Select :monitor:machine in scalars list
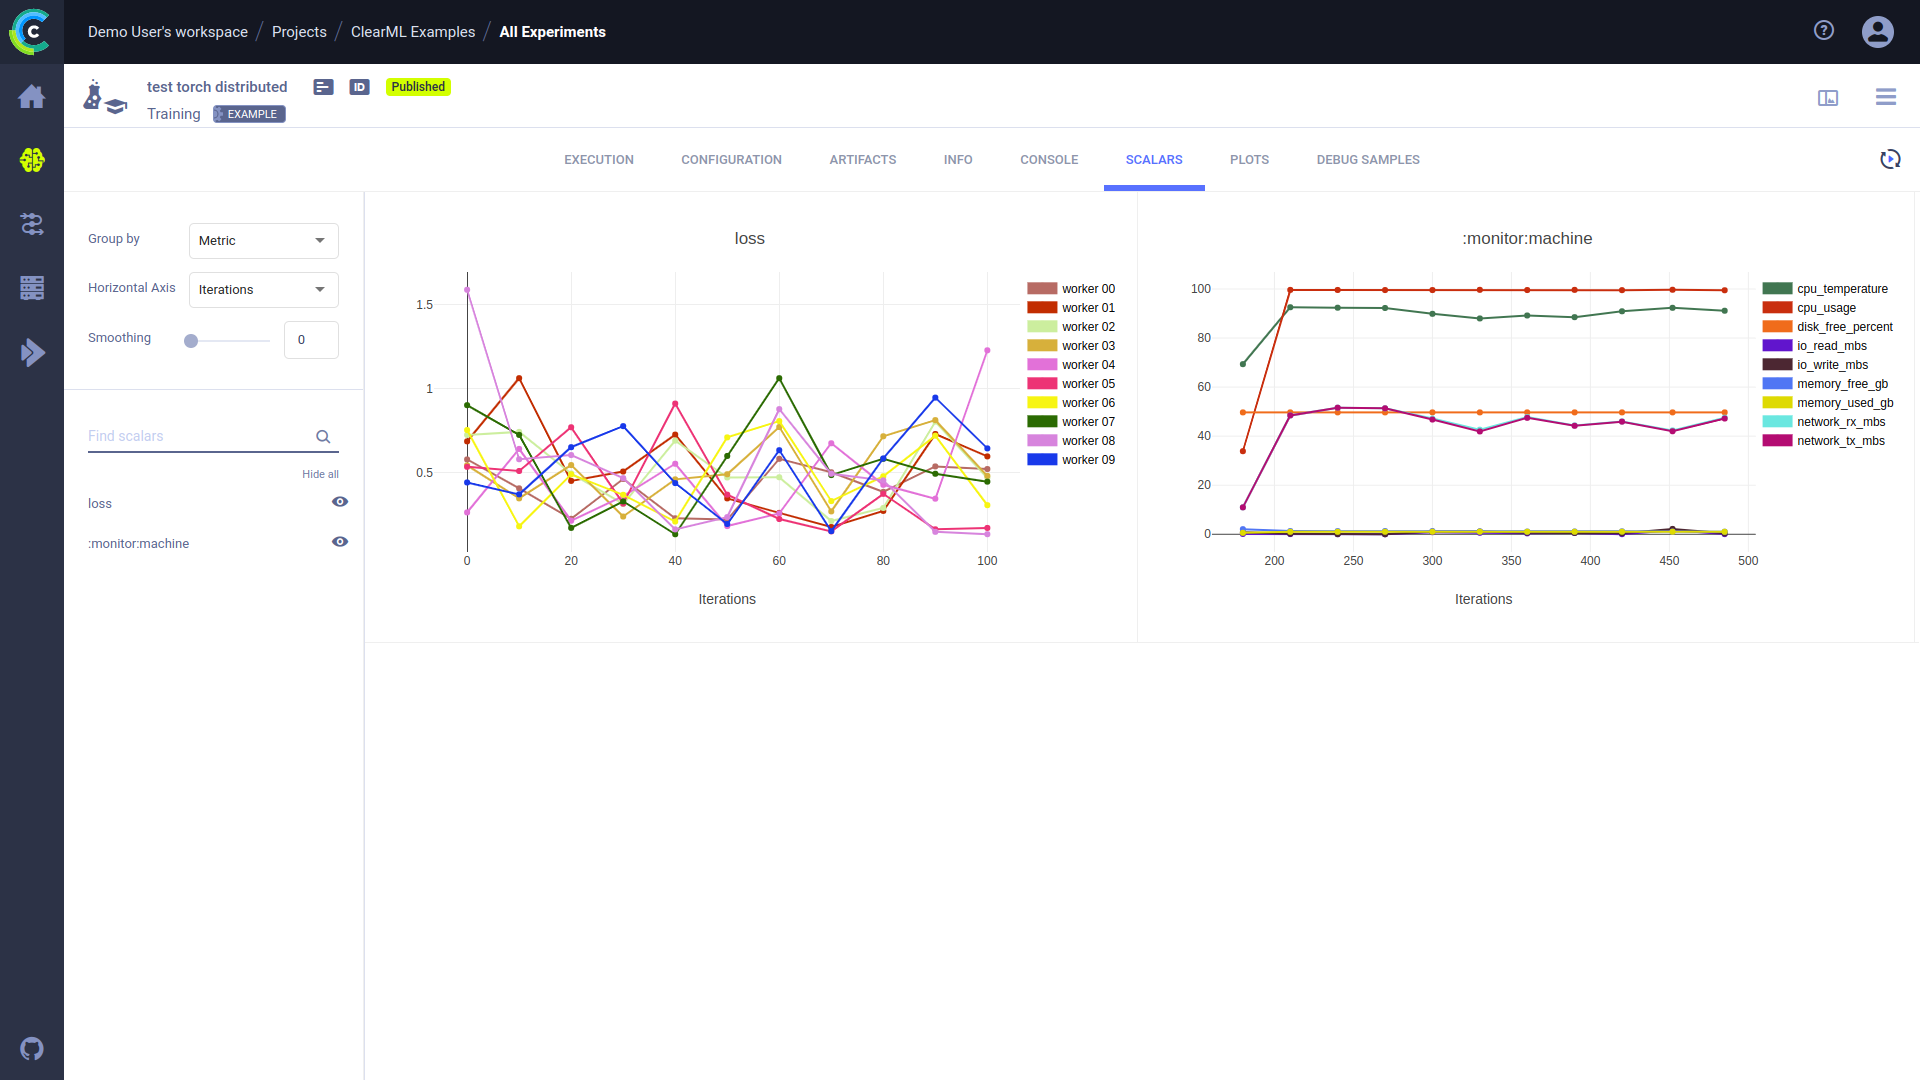1920x1080 pixels. coord(138,544)
